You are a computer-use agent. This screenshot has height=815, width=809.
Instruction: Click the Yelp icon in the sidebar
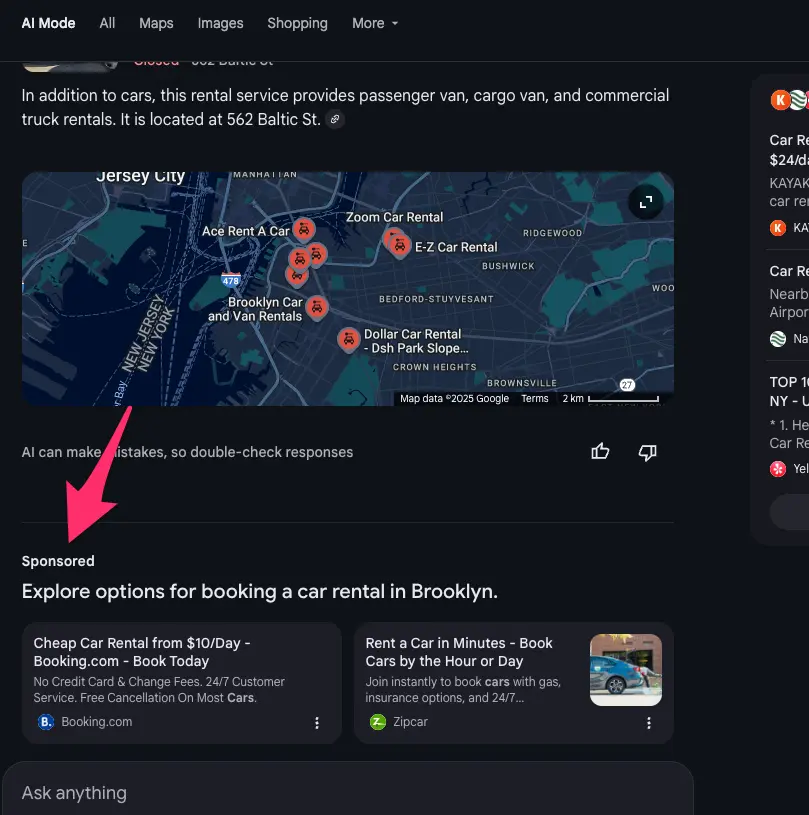[x=780, y=468]
